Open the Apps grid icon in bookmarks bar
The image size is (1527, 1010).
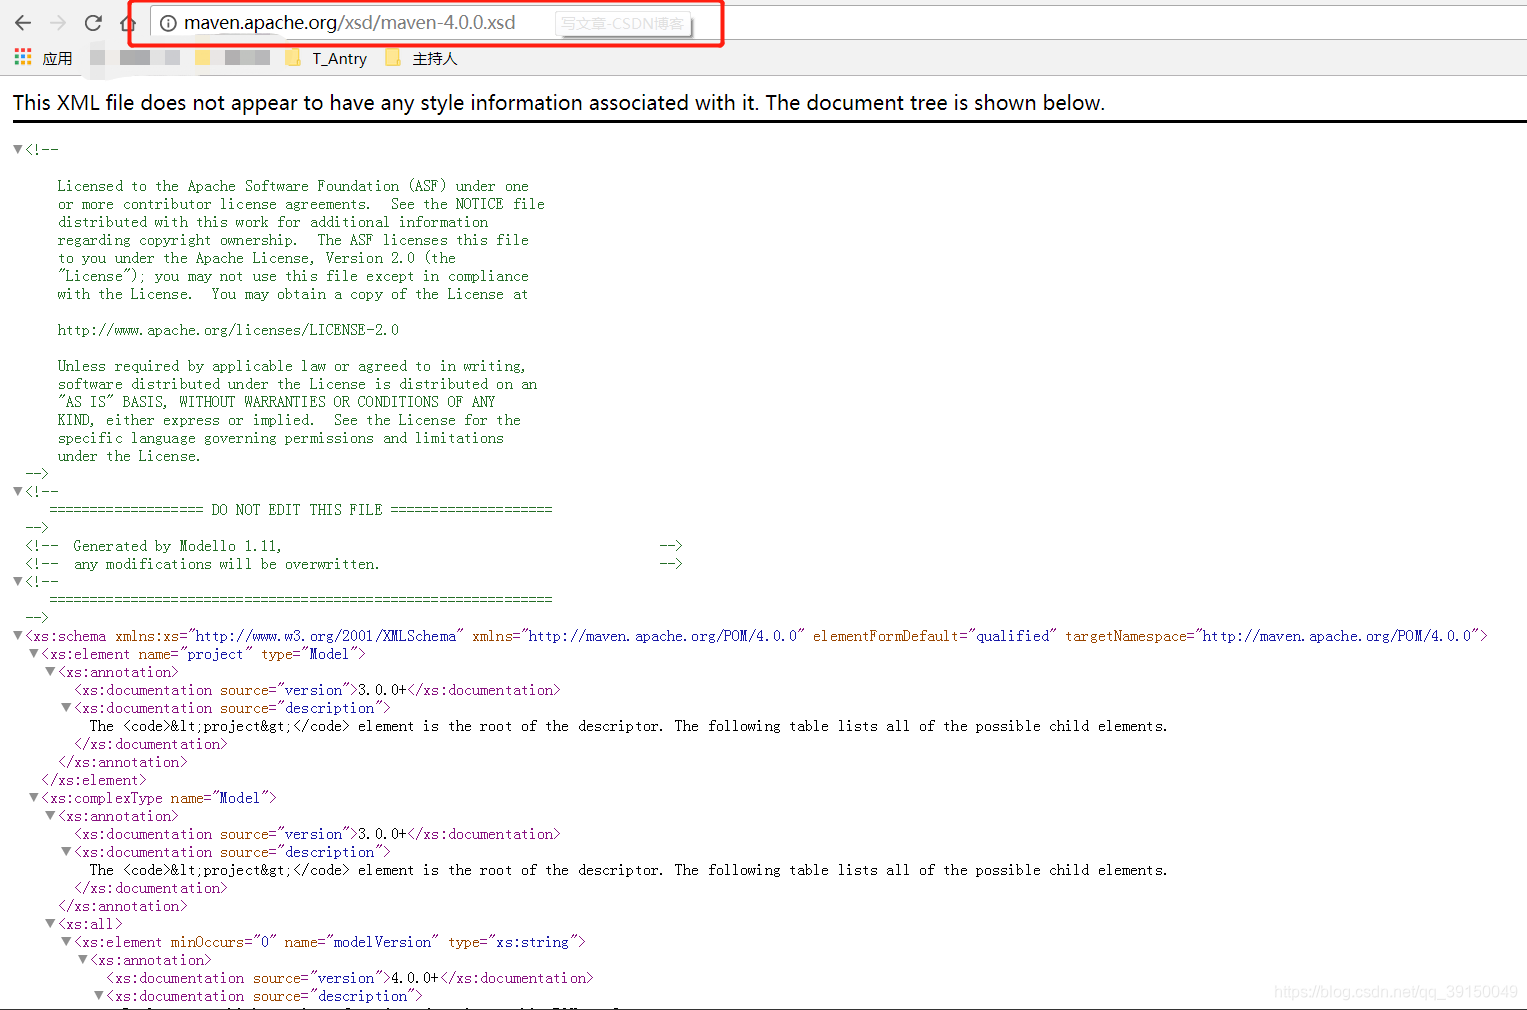(23, 57)
